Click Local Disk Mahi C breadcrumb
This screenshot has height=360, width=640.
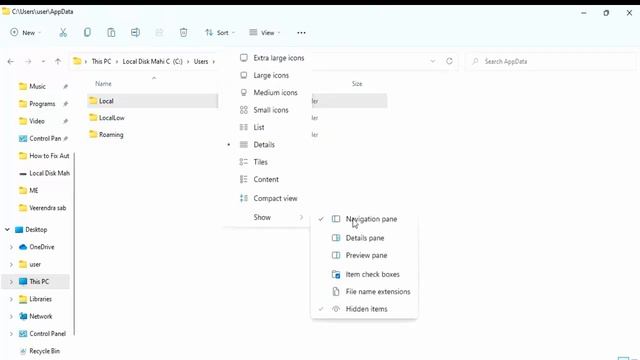coord(153,62)
